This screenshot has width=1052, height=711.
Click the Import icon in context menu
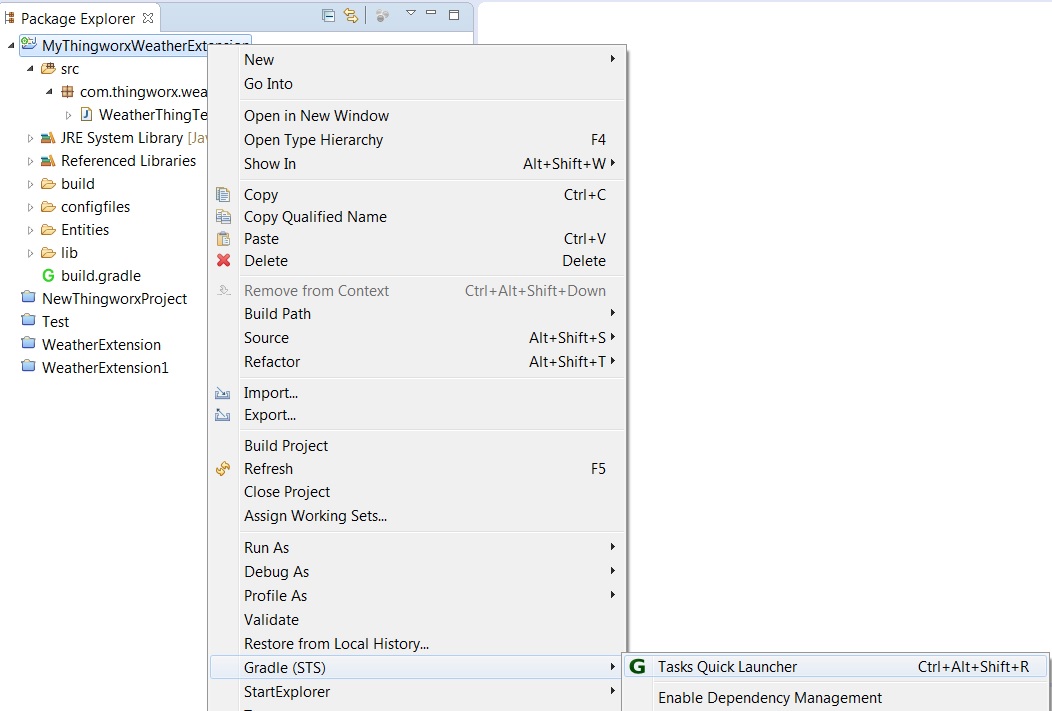pyautogui.click(x=224, y=392)
